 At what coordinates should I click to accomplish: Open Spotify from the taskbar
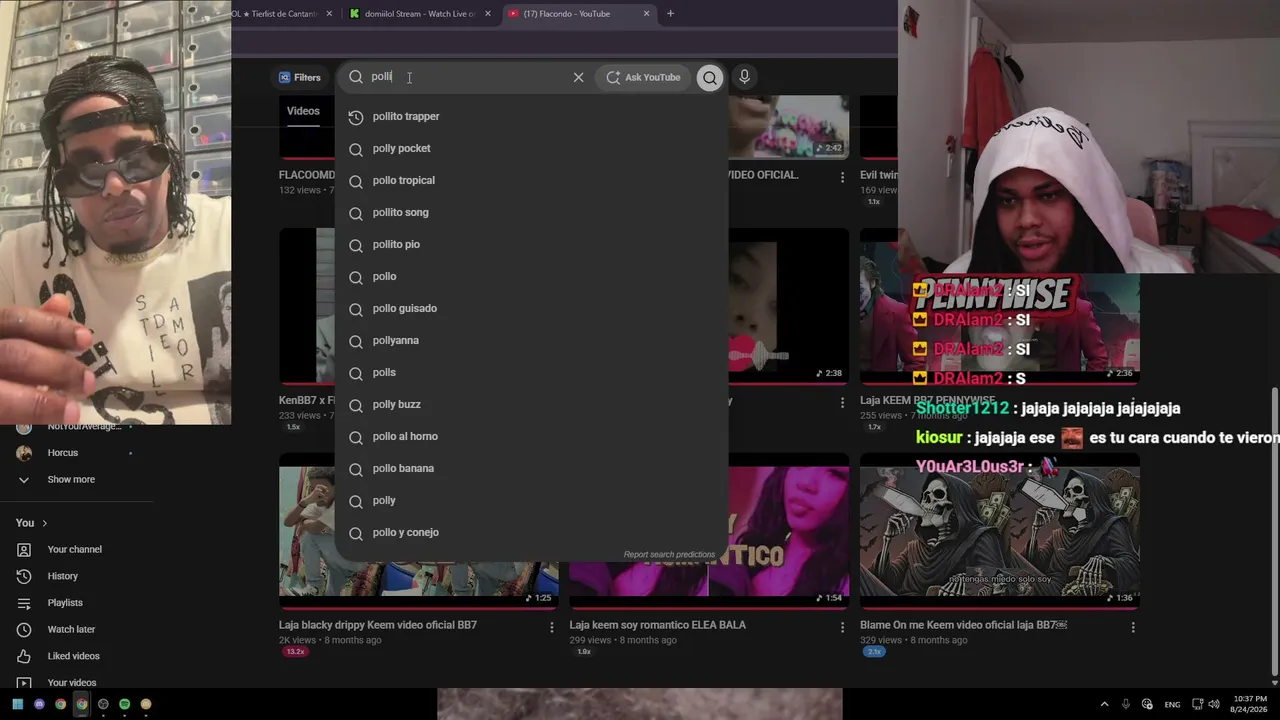point(124,704)
